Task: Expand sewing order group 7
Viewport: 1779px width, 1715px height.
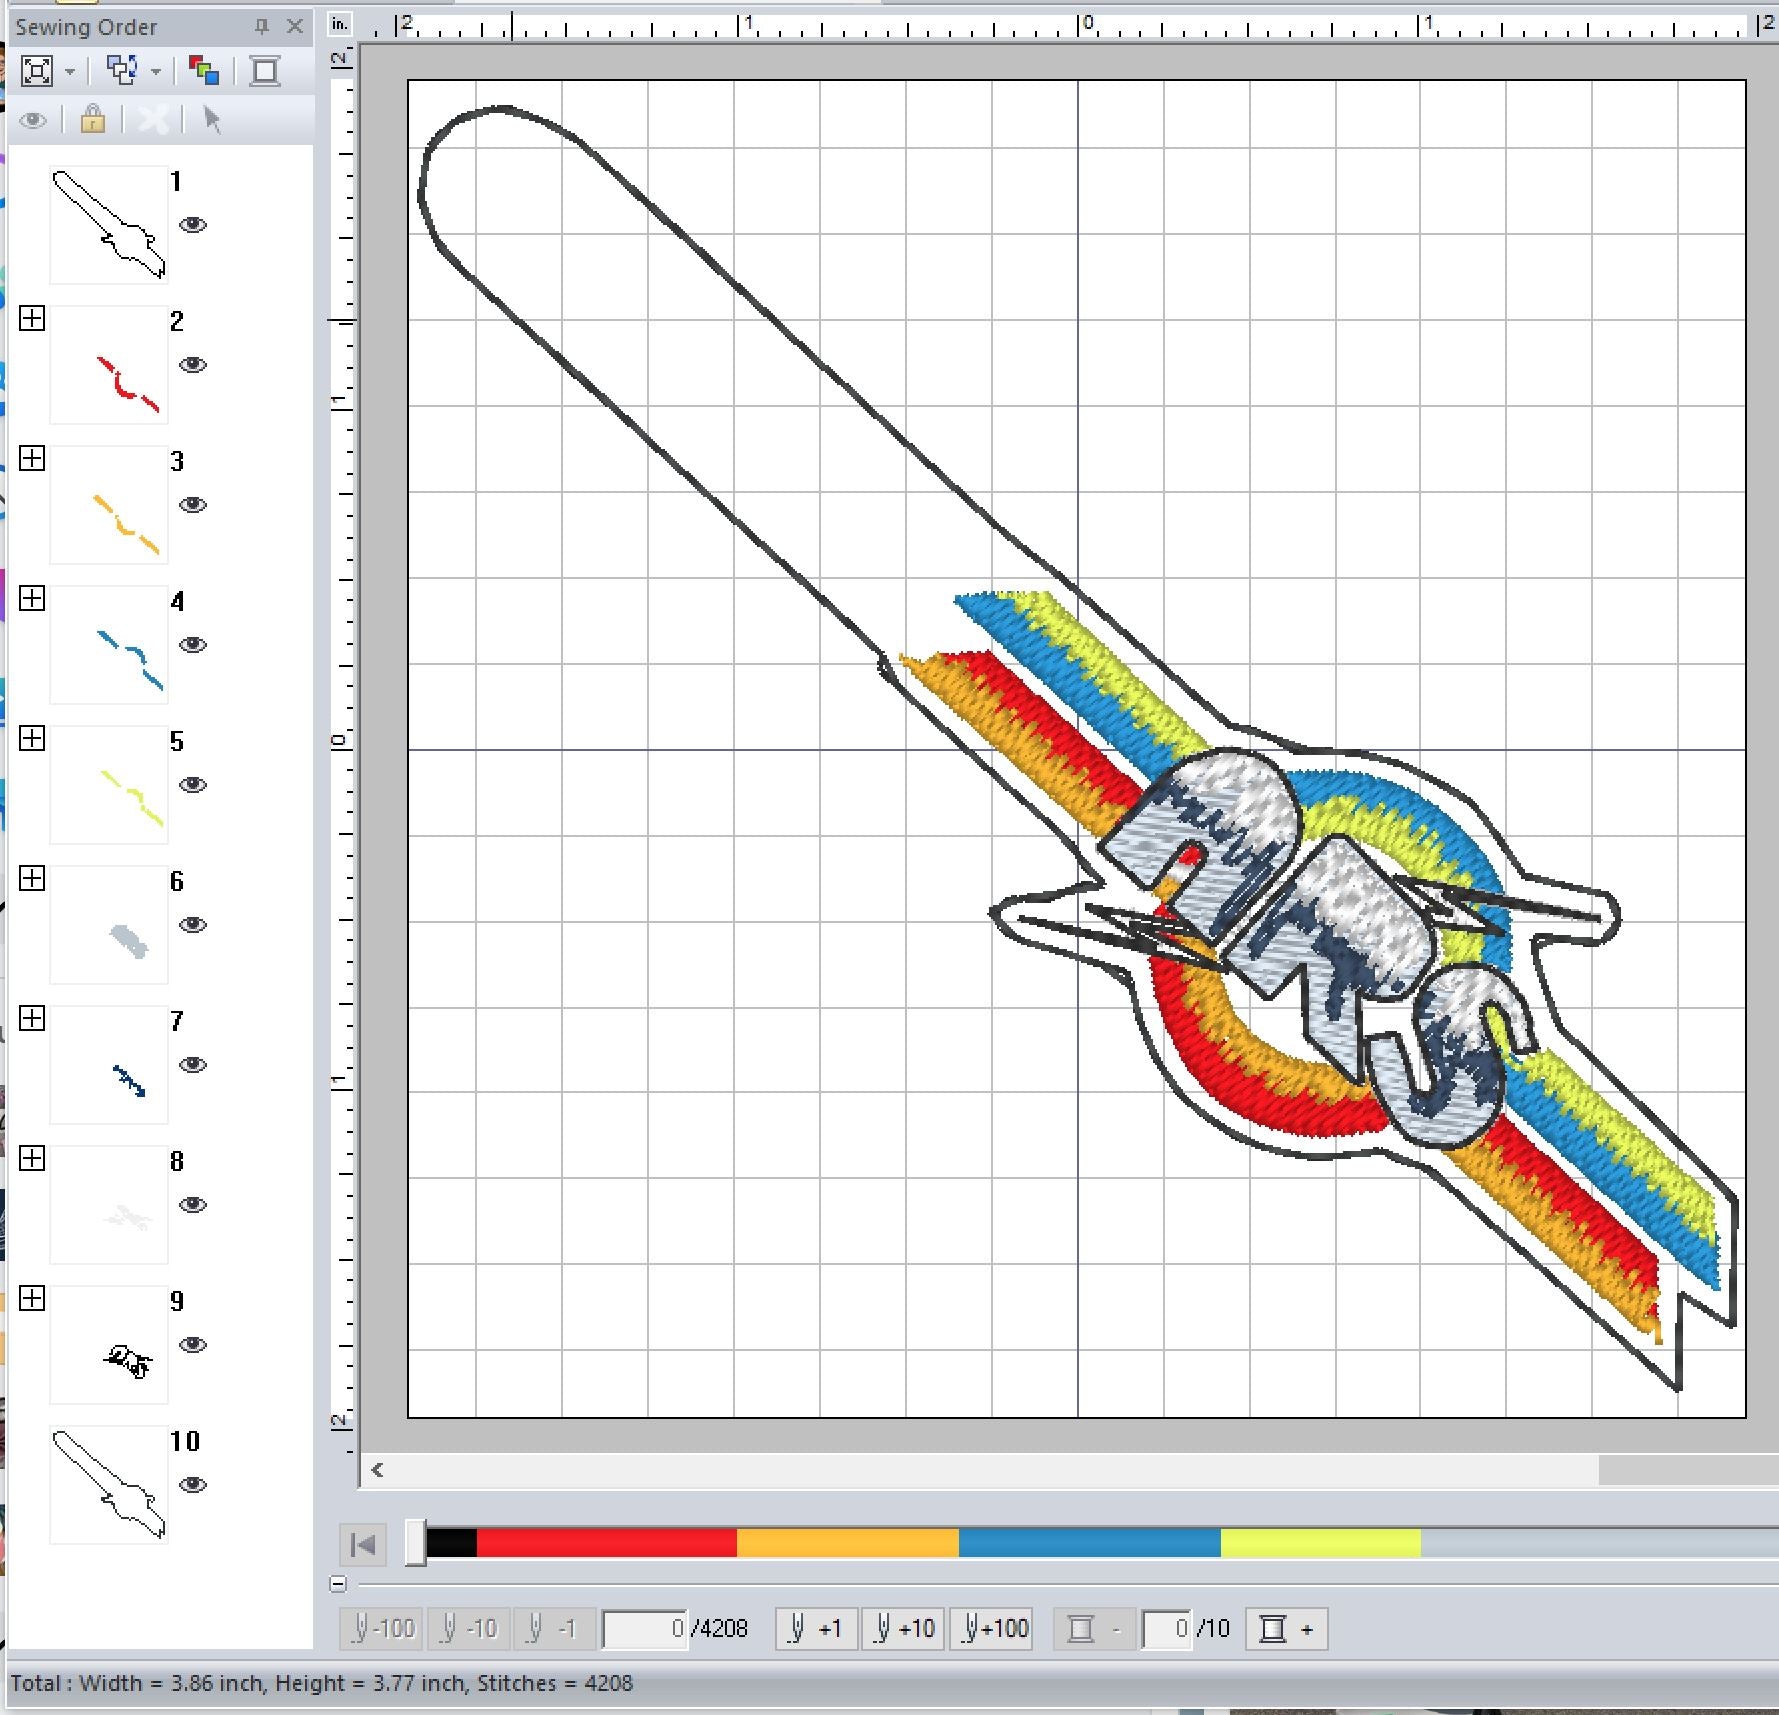Action: (x=32, y=1019)
